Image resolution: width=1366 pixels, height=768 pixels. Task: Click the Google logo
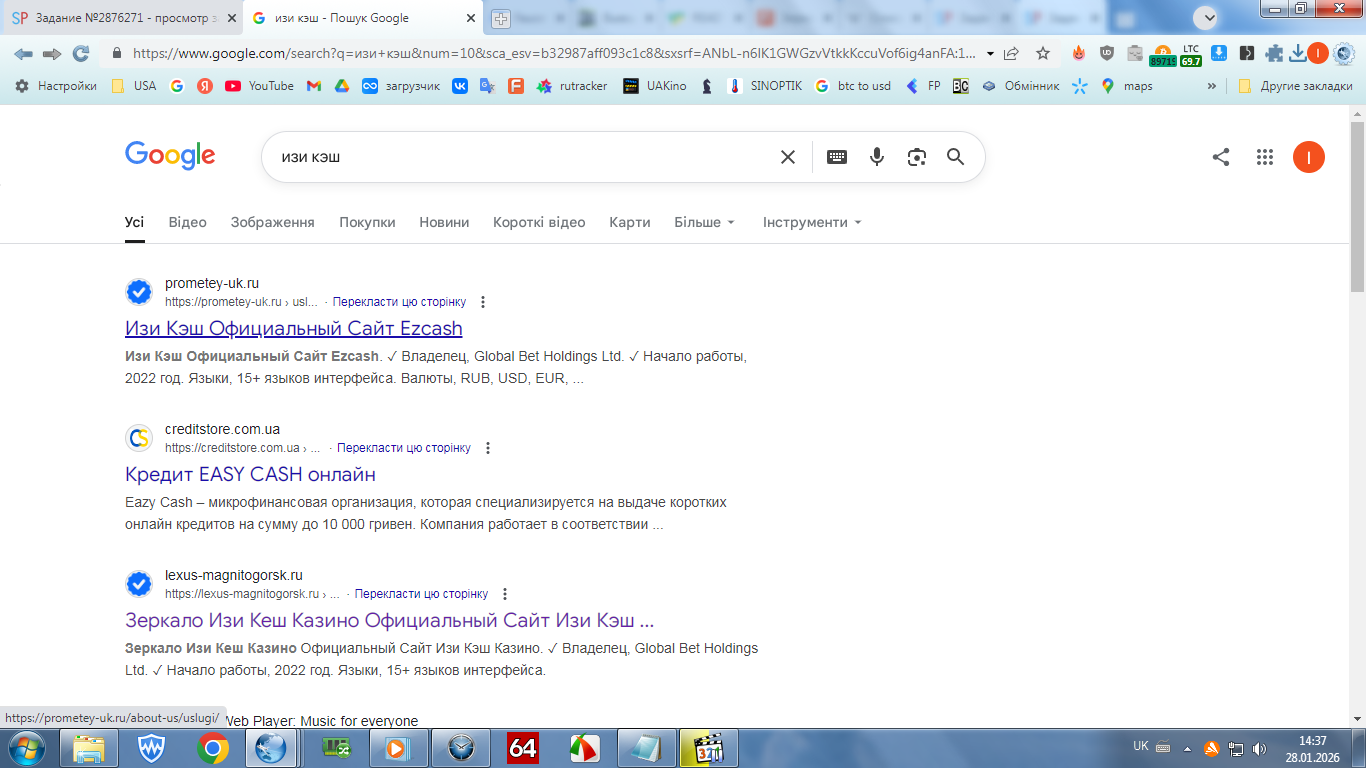coord(170,156)
